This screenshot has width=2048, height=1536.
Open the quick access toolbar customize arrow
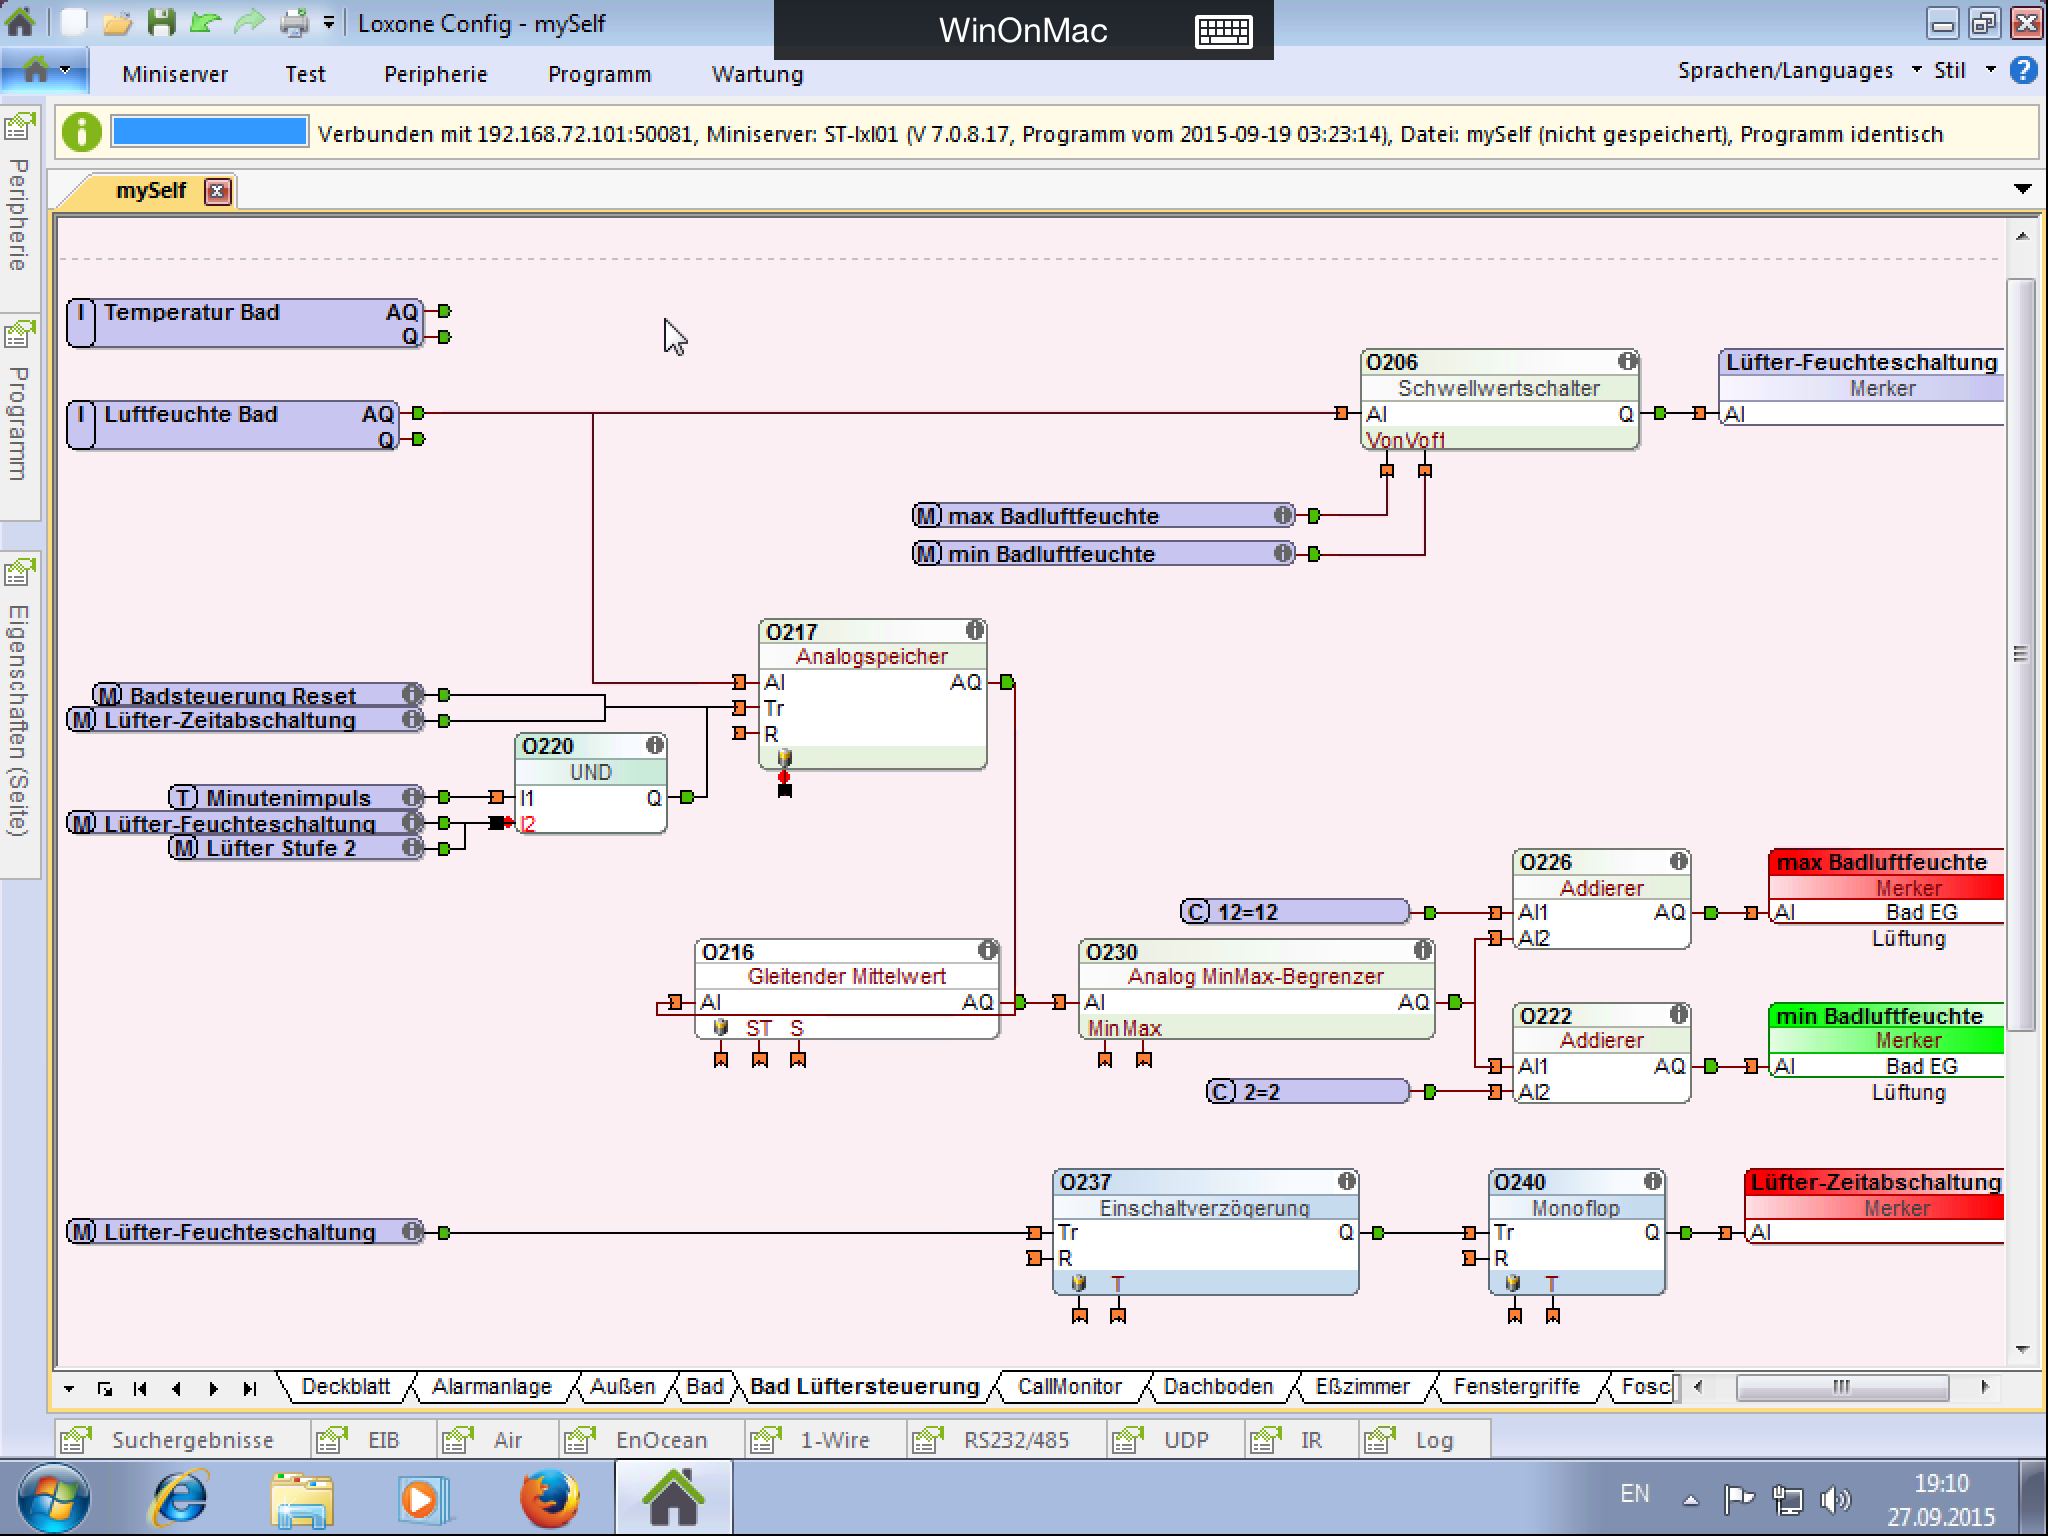pos(328,22)
